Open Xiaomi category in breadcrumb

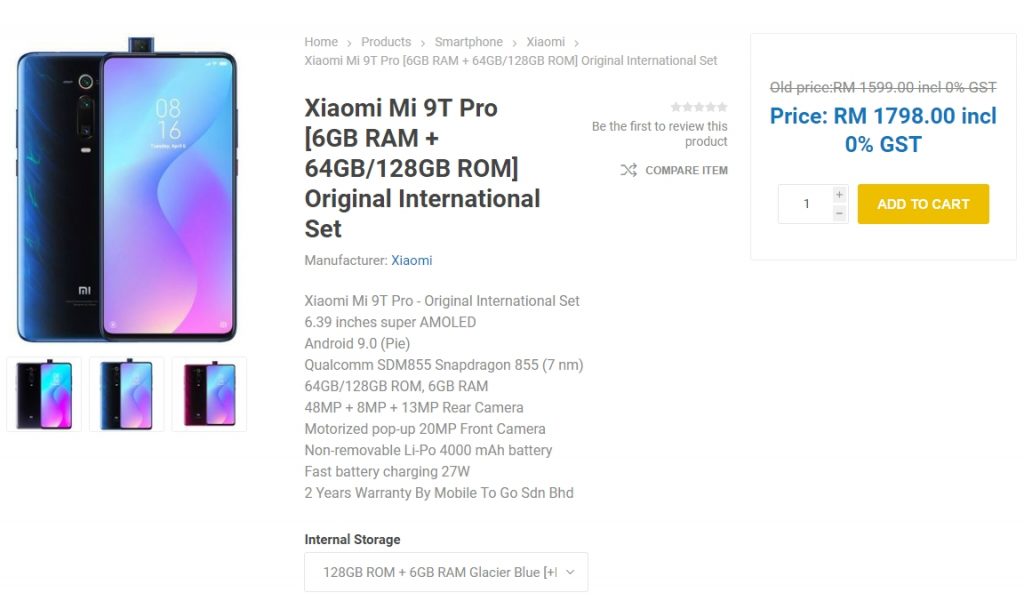(x=545, y=42)
